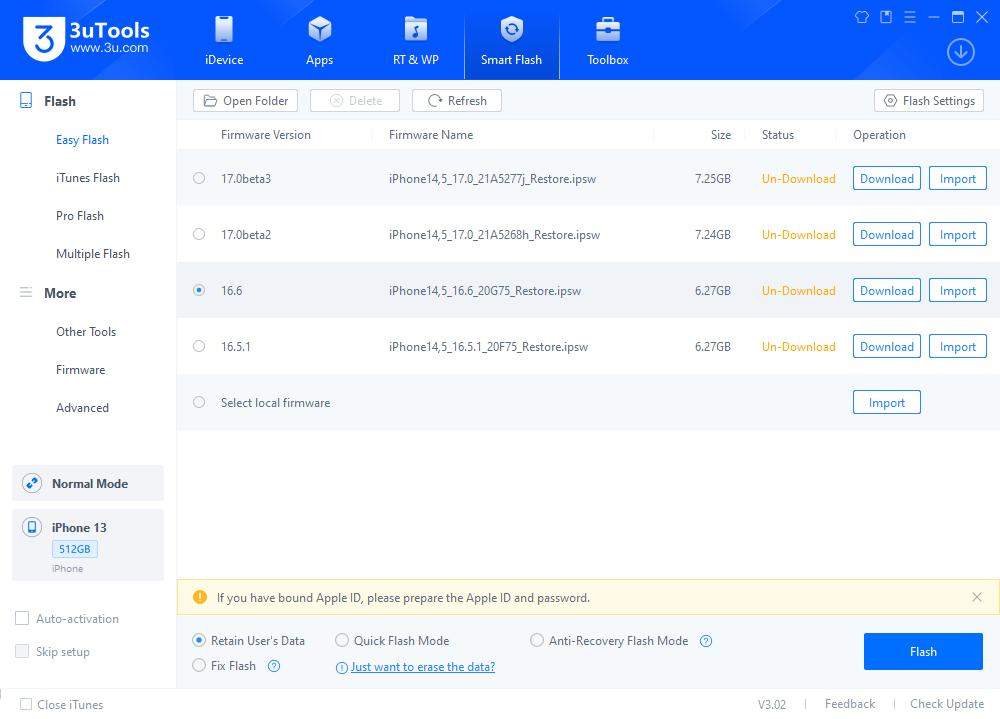This screenshot has height=719, width=1000.
Task: Click the download manager arrow icon
Action: [x=960, y=52]
